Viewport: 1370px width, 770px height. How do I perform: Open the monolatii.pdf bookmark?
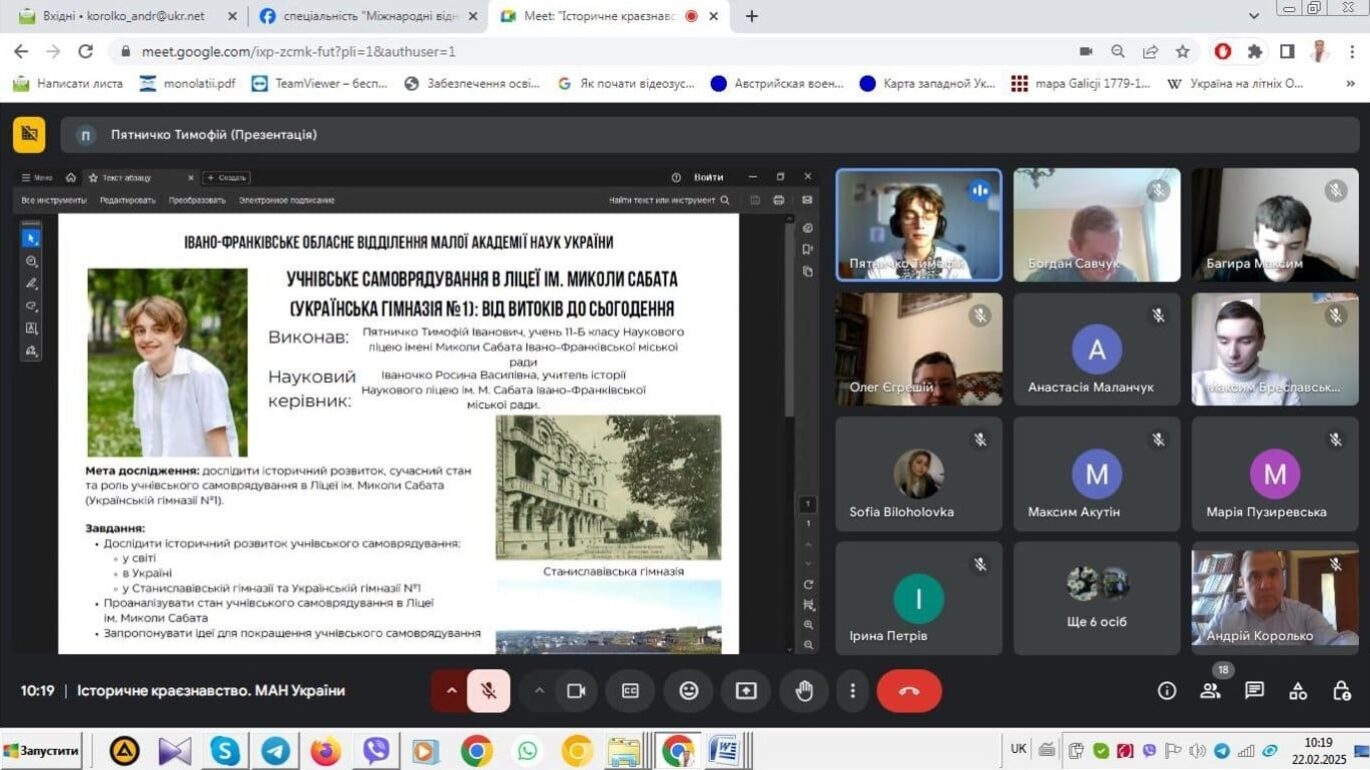coord(188,83)
